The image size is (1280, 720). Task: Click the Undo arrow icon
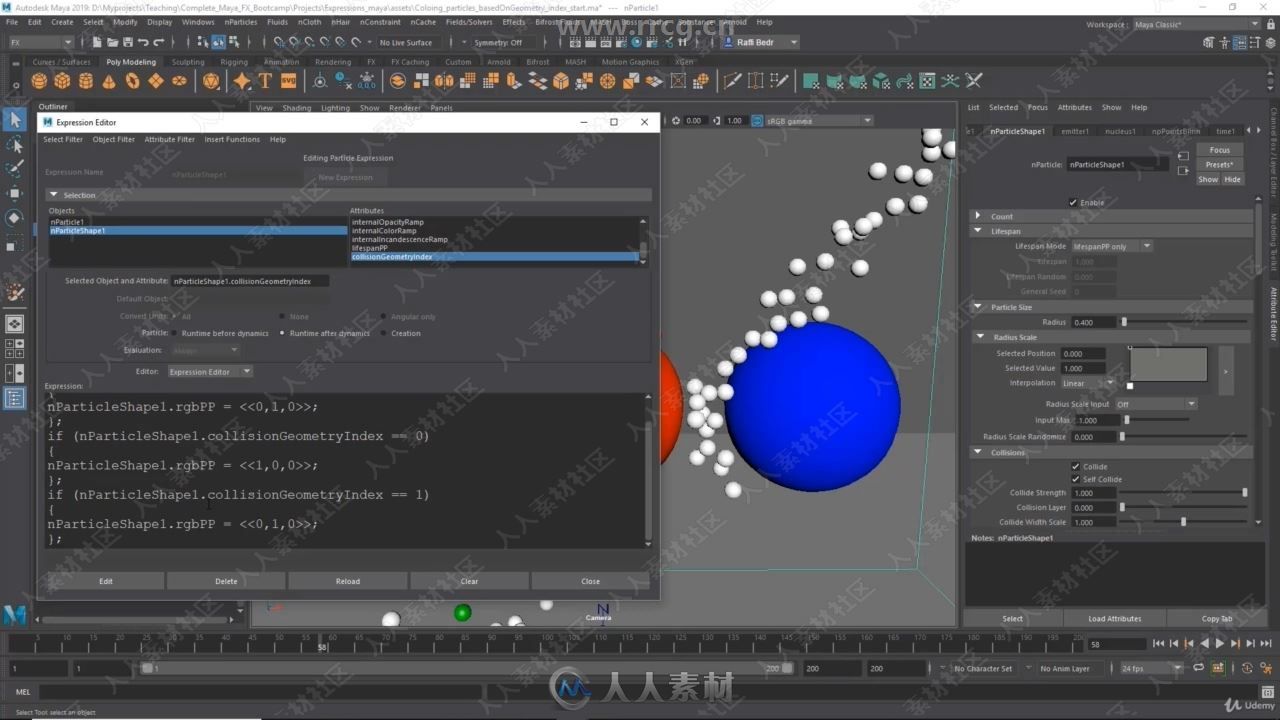pyautogui.click(x=143, y=42)
